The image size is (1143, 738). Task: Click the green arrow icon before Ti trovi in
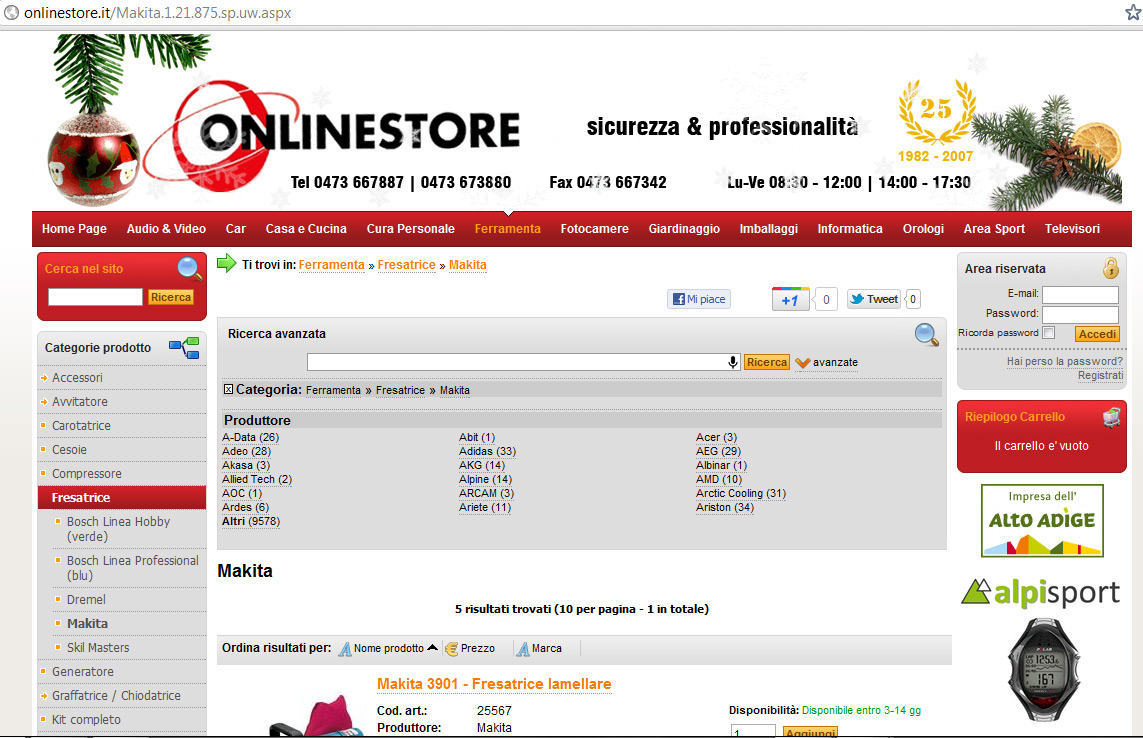coord(227,263)
